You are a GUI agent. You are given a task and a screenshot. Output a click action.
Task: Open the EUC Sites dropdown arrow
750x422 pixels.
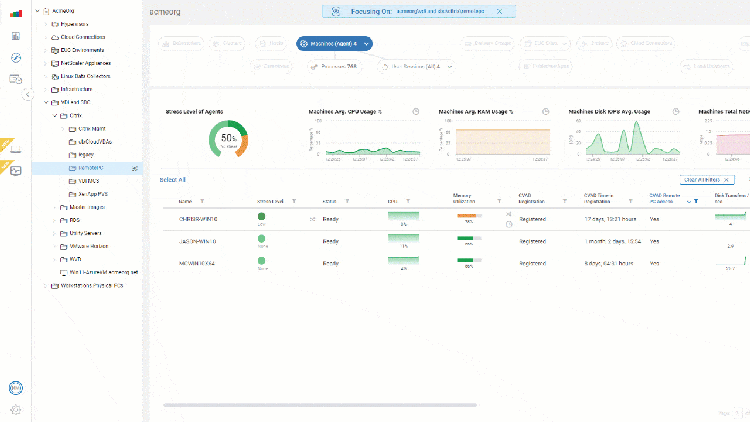564,44
